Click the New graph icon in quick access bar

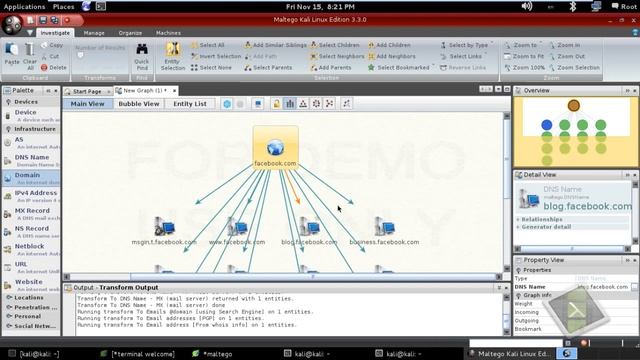pos(31,20)
